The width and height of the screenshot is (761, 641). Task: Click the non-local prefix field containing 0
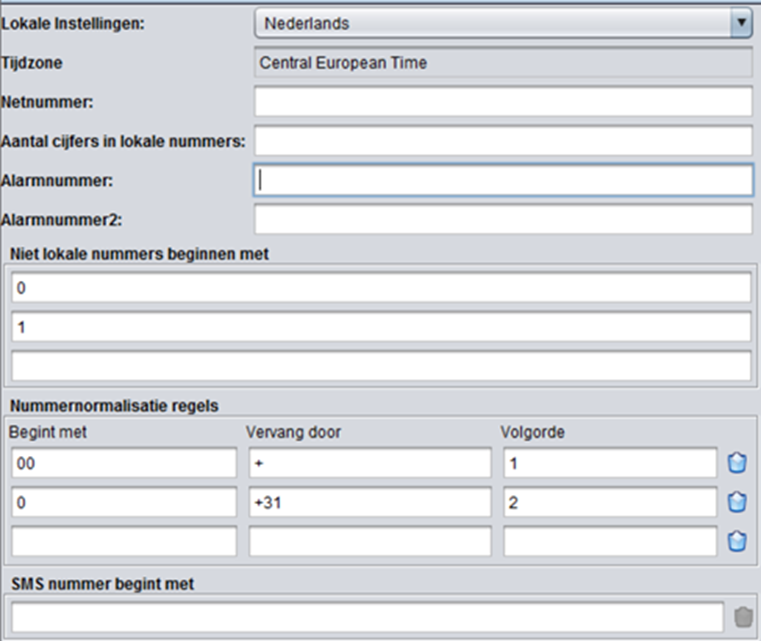(x=380, y=288)
